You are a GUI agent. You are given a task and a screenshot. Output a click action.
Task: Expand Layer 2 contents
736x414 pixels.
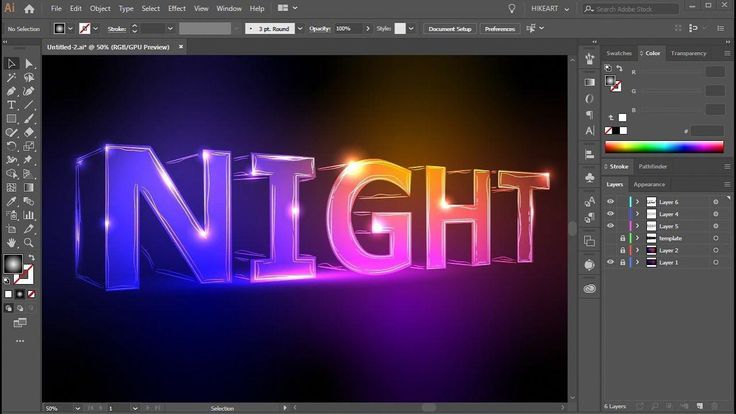pyautogui.click(x=637, y=250)
